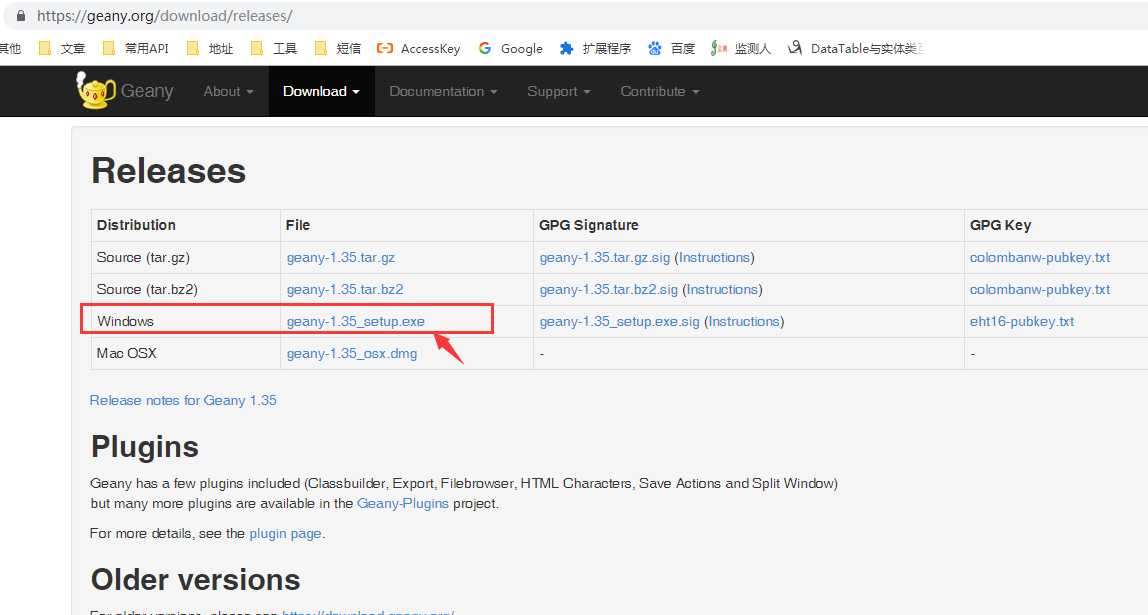Open eht16-pubkey.txt key link
Image resolution: width=1148 pixels, height=615 pixels.
tap(1022, 321)
